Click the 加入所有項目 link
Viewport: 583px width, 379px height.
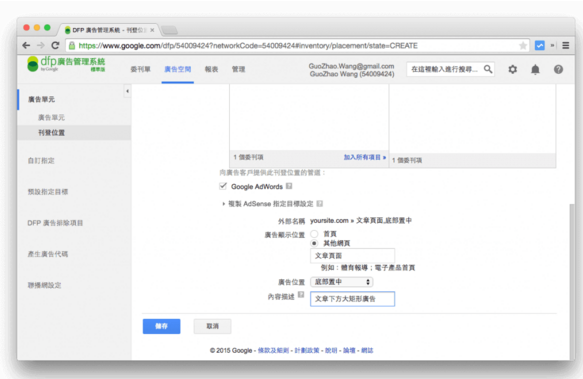364,157
